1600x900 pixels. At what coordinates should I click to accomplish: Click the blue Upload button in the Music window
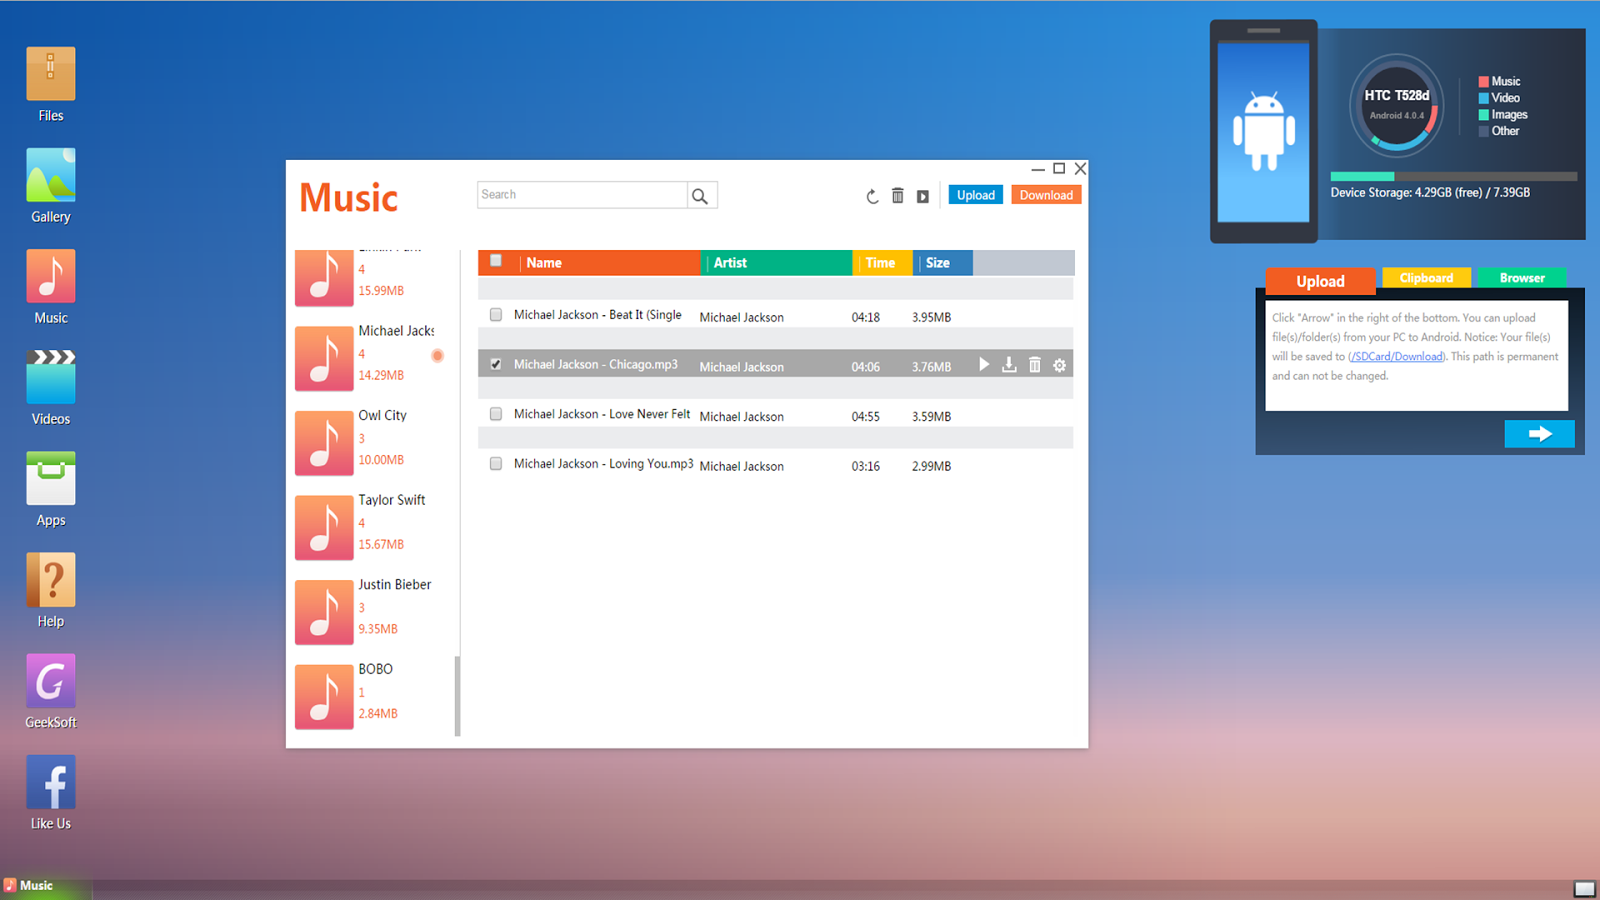click(976, 195)
